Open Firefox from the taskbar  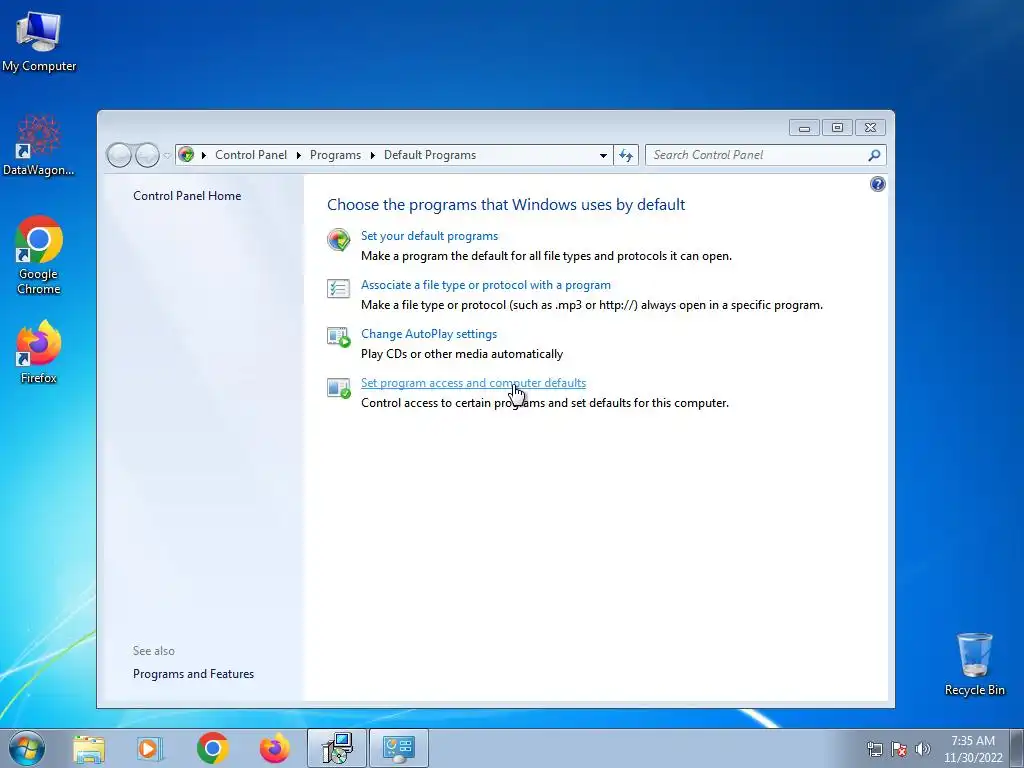point(274,748)
